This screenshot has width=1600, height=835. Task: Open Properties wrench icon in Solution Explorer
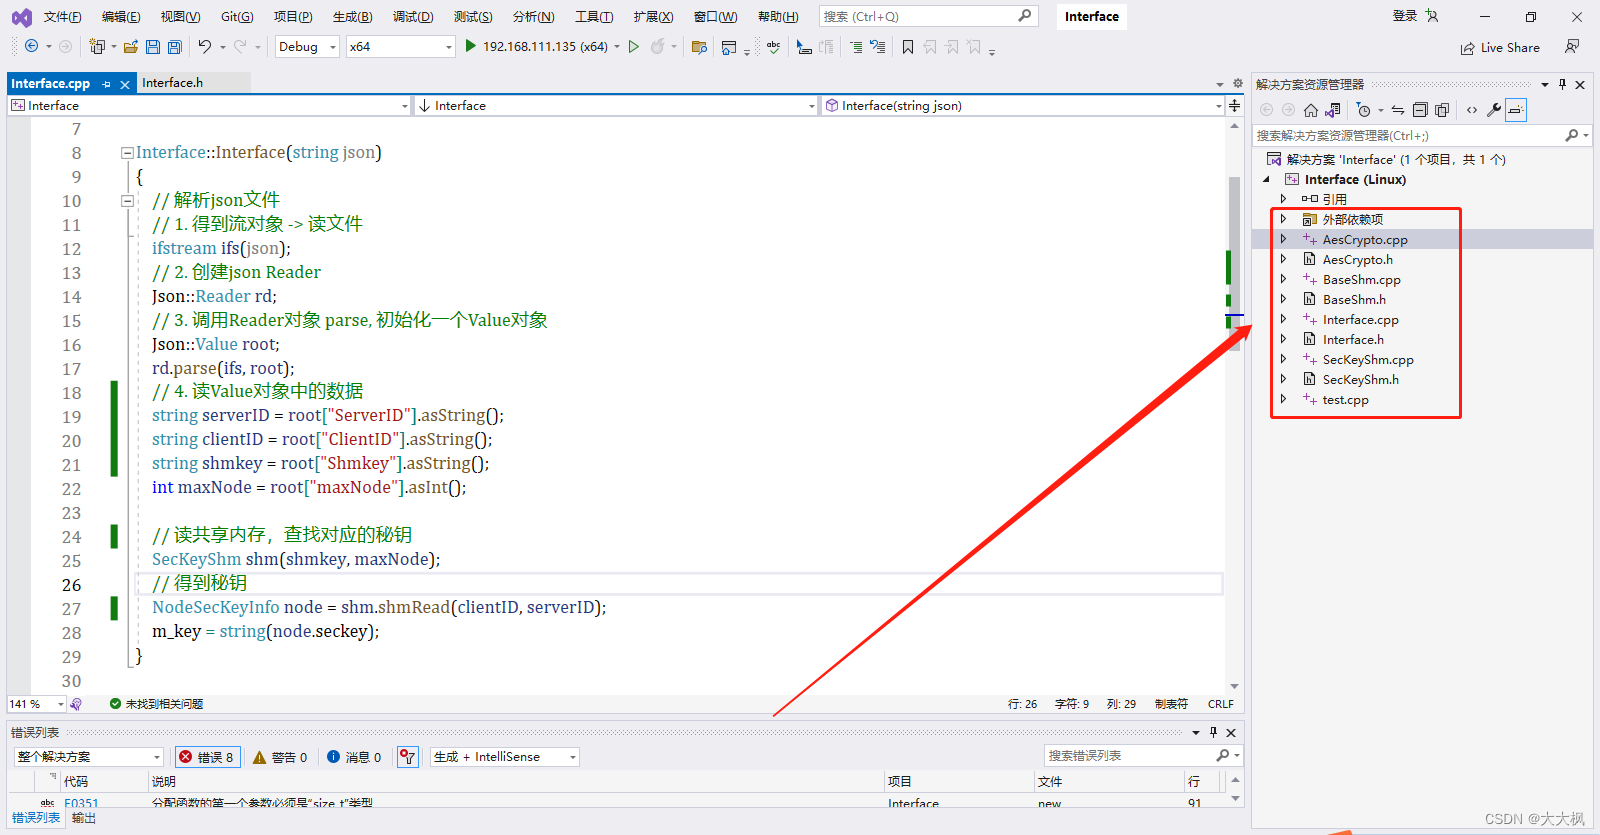point(1494,110)
